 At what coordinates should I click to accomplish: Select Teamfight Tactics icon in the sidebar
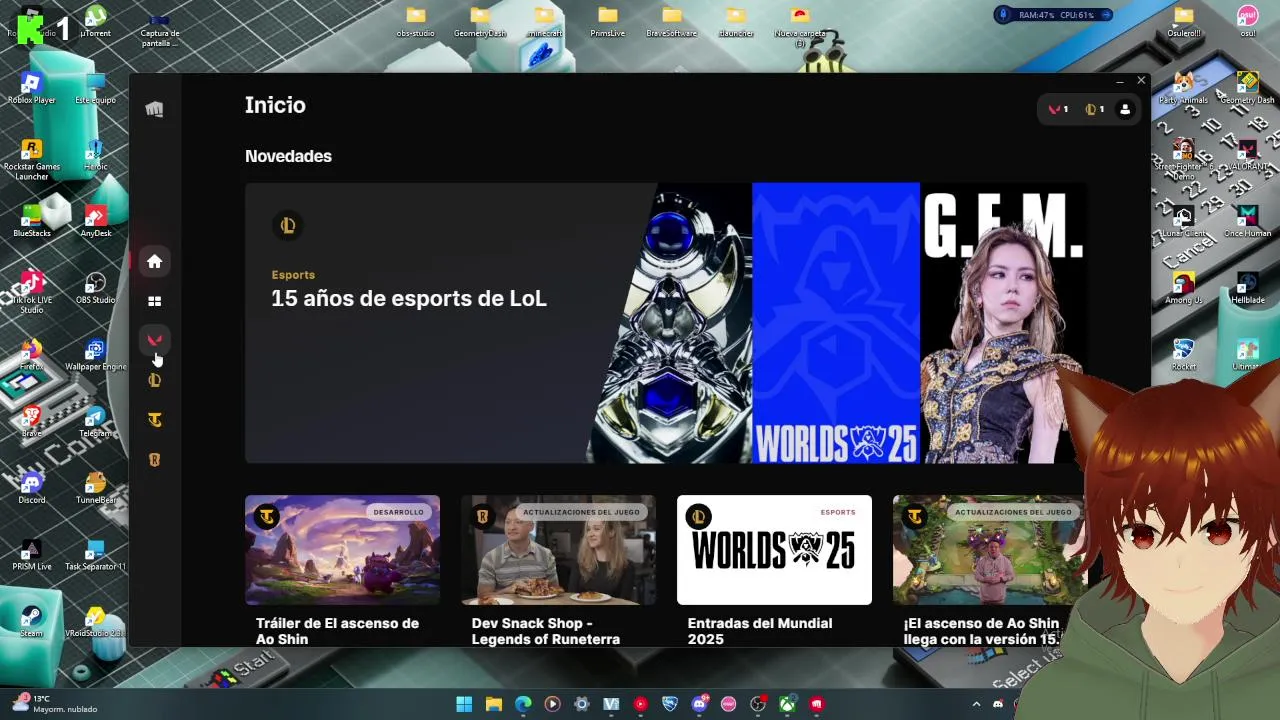(x=154, y=420)
